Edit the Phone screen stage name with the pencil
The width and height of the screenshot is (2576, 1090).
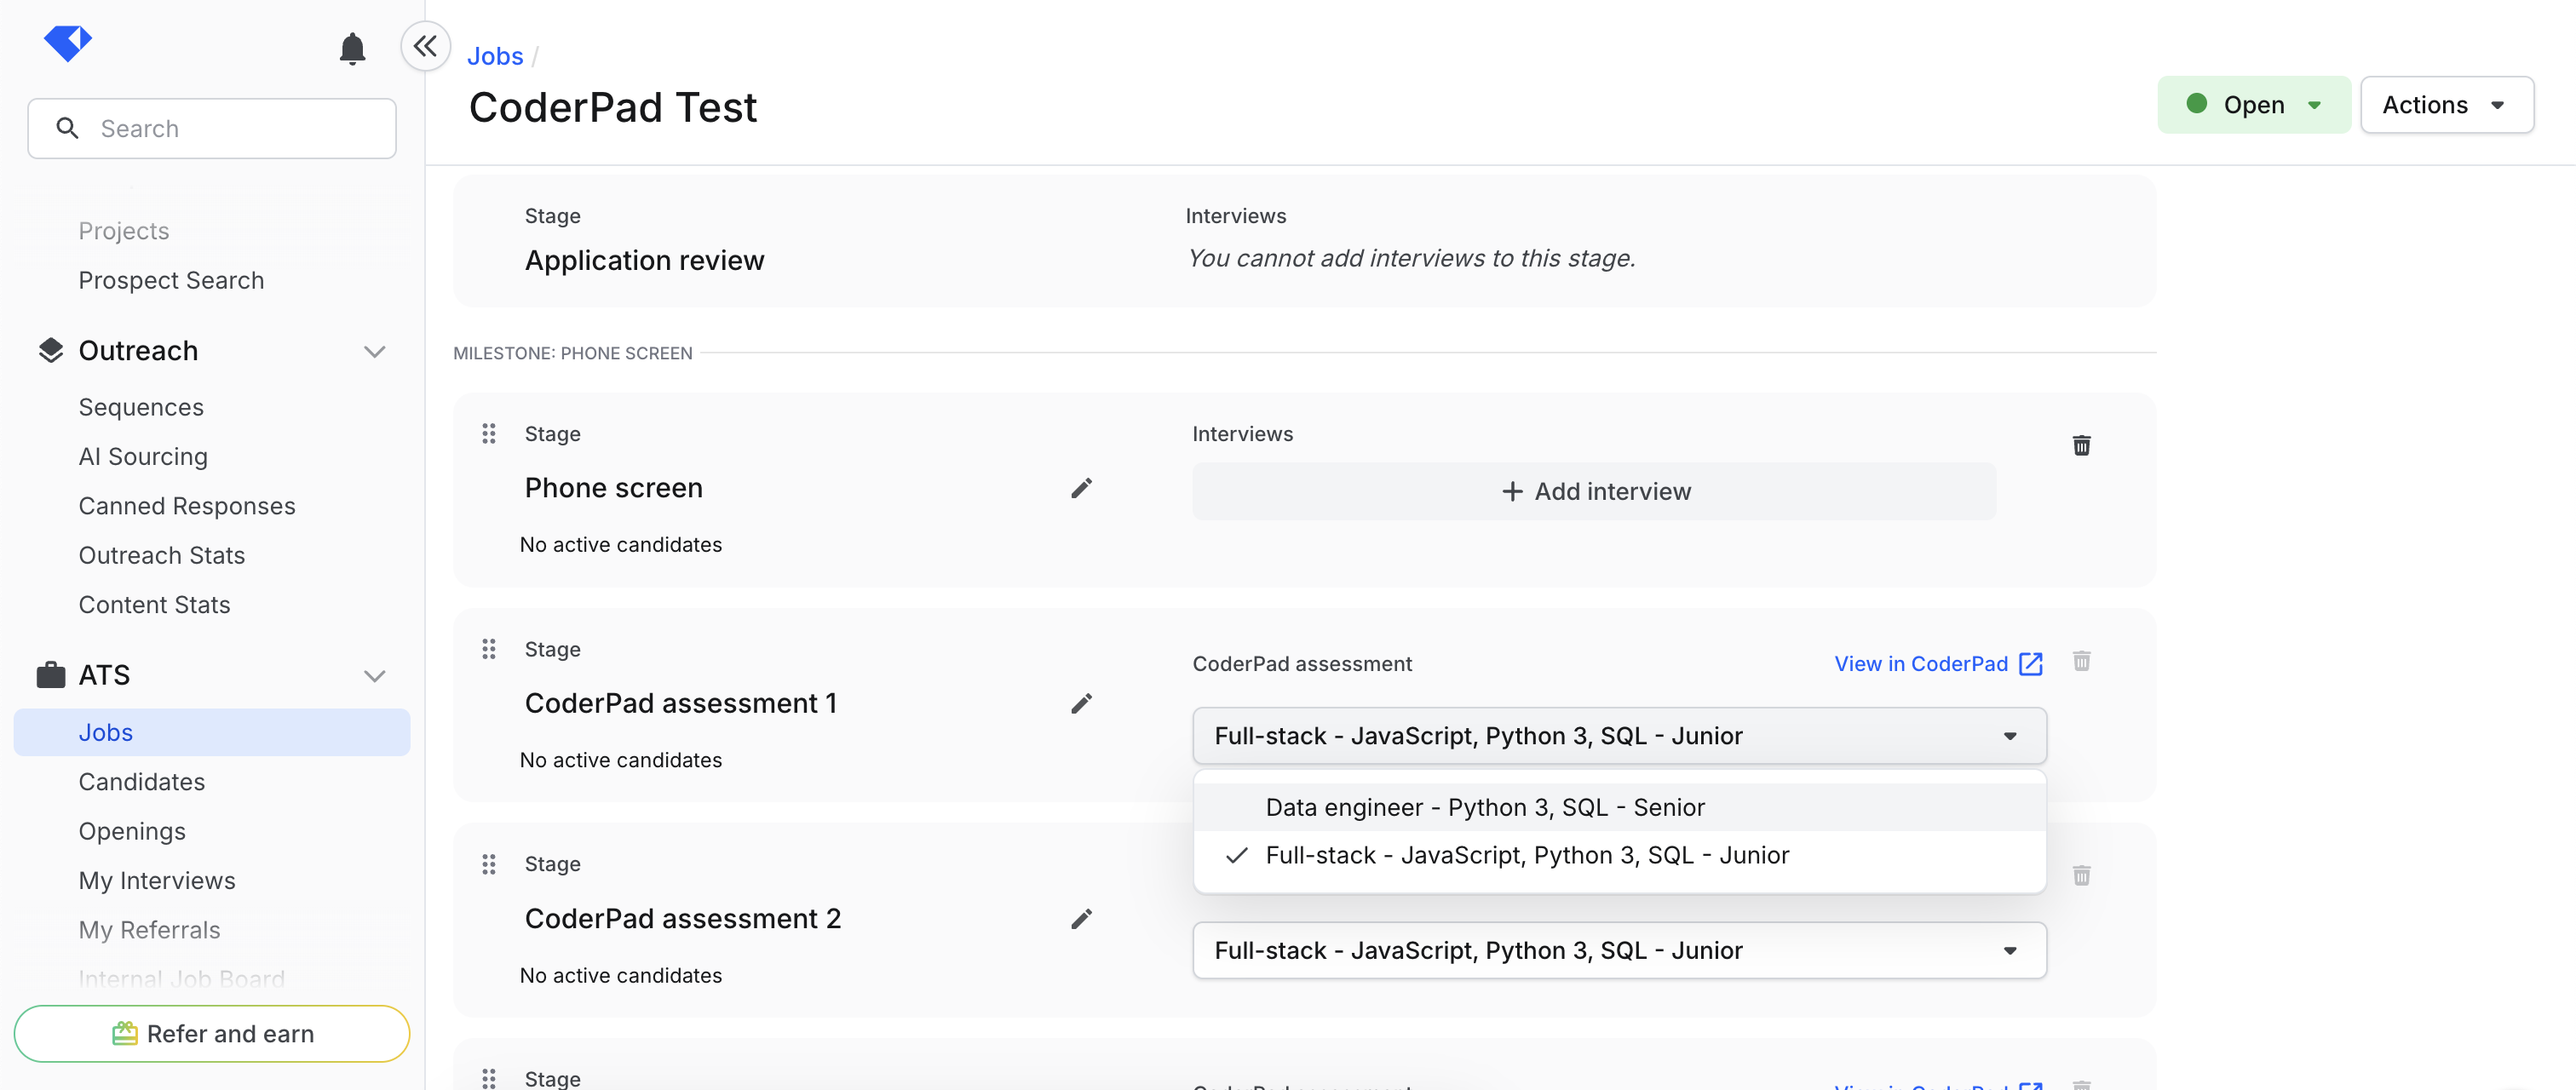[1081, 488]
